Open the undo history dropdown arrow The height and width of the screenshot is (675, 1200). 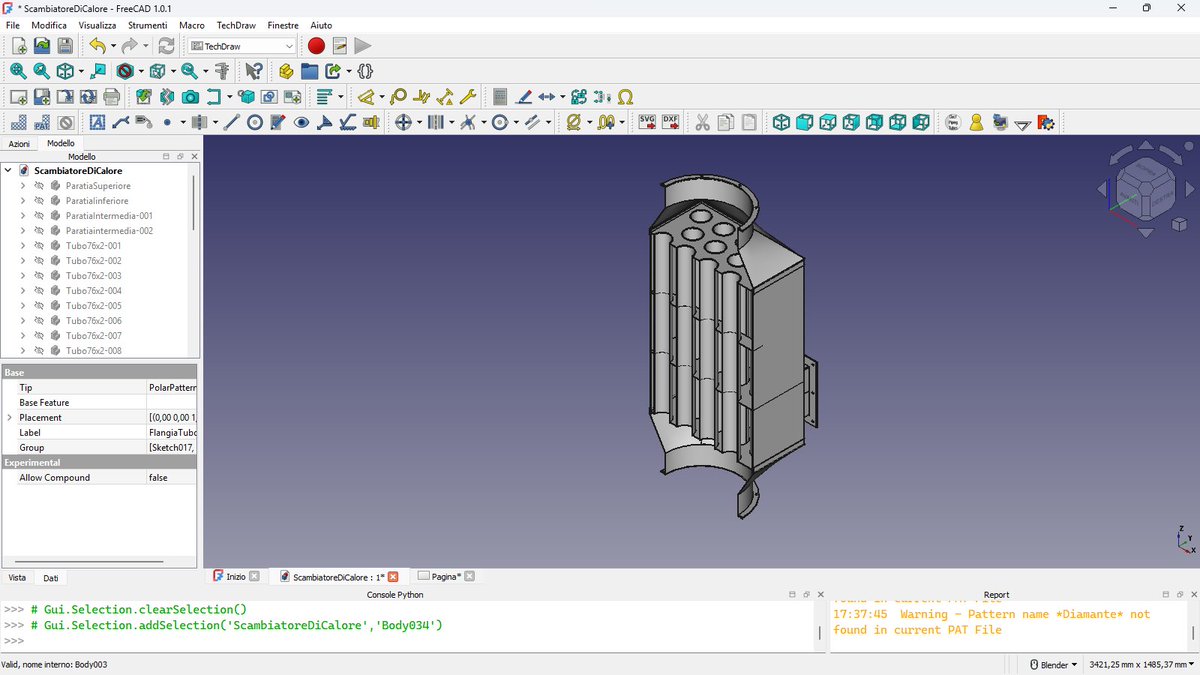tap(113, 46)
